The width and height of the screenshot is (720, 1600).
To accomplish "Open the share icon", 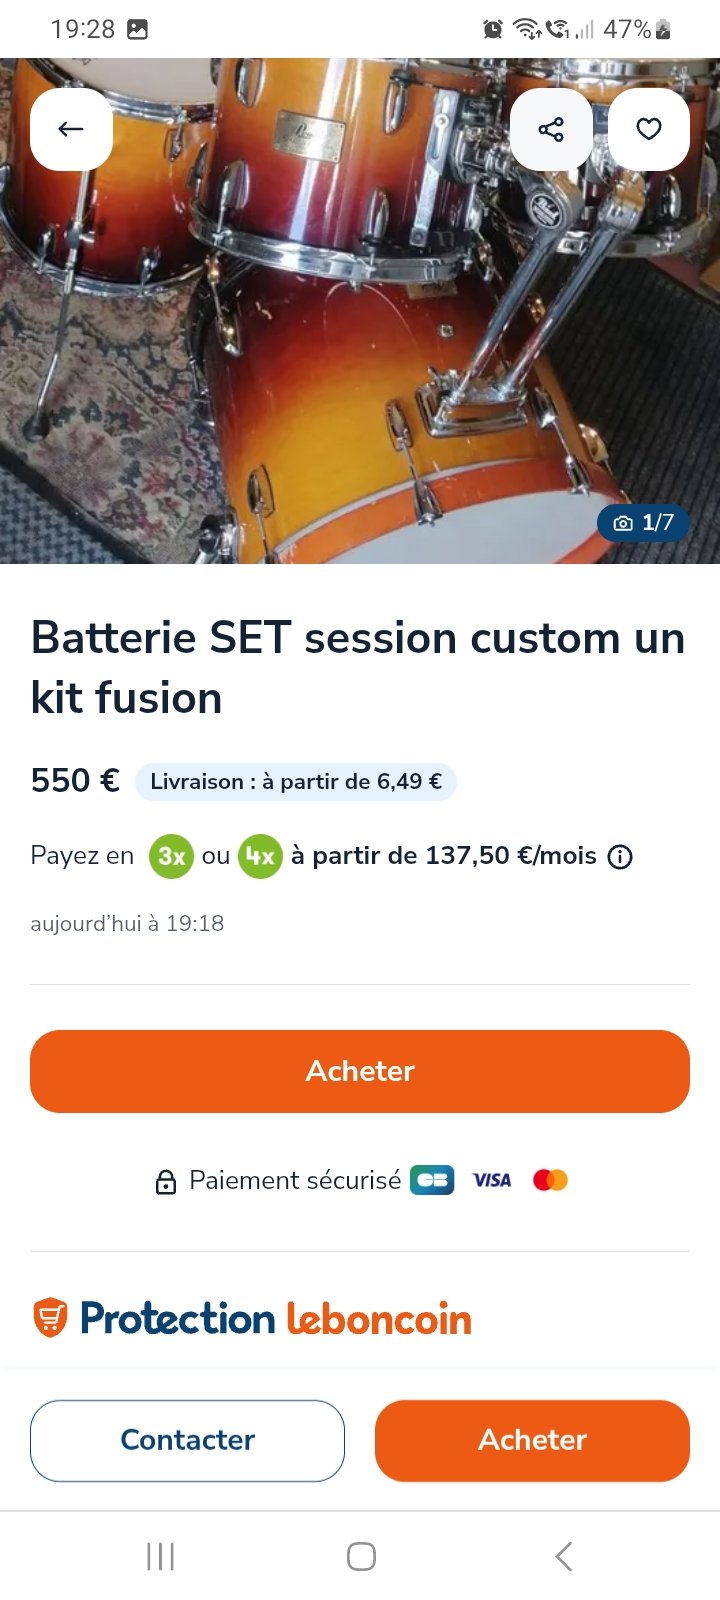I will tap(551, 129).
